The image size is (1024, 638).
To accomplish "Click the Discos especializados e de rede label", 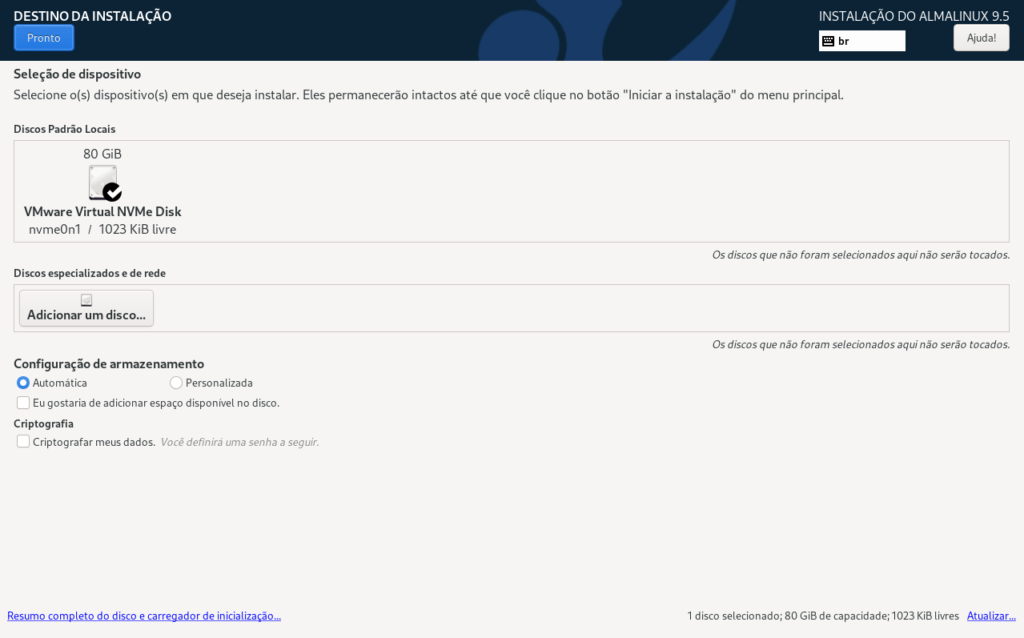I will (x=89, y=273).
